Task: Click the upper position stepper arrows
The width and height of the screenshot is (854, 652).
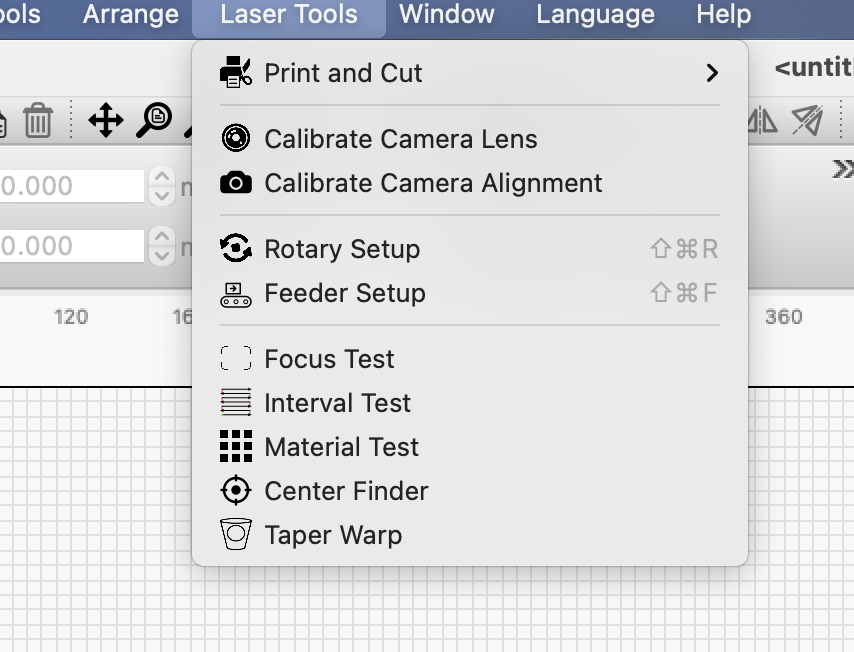Action: click(162, 186)
